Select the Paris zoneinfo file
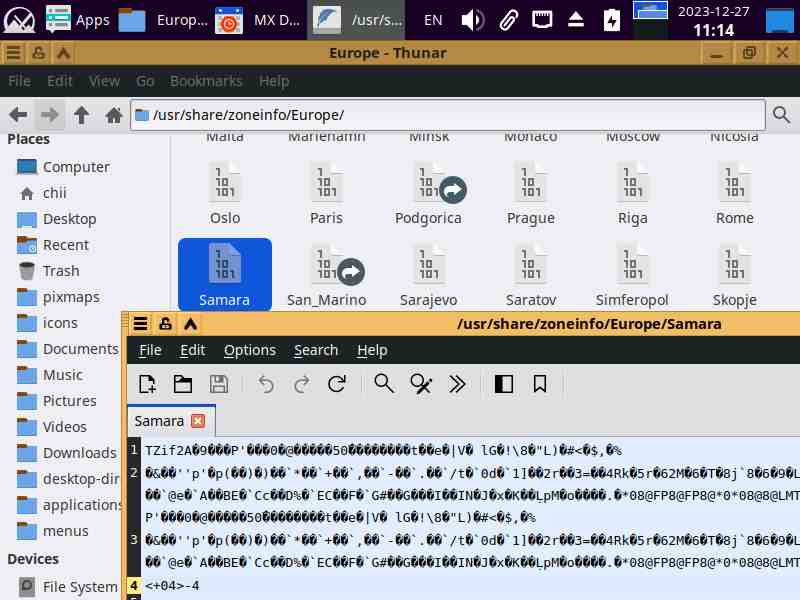Image resolution: width=800 pixels, height=600 pixels. [x=327, y=193]
